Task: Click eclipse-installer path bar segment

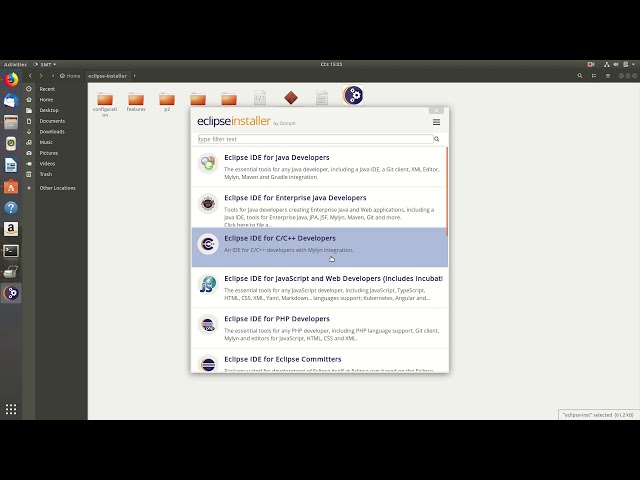Action: (x=107, y=76)
